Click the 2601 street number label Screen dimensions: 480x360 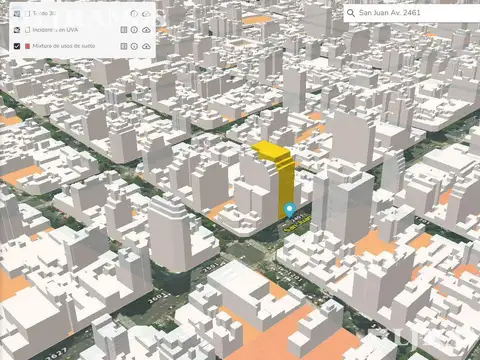click(x=157, y=297)
